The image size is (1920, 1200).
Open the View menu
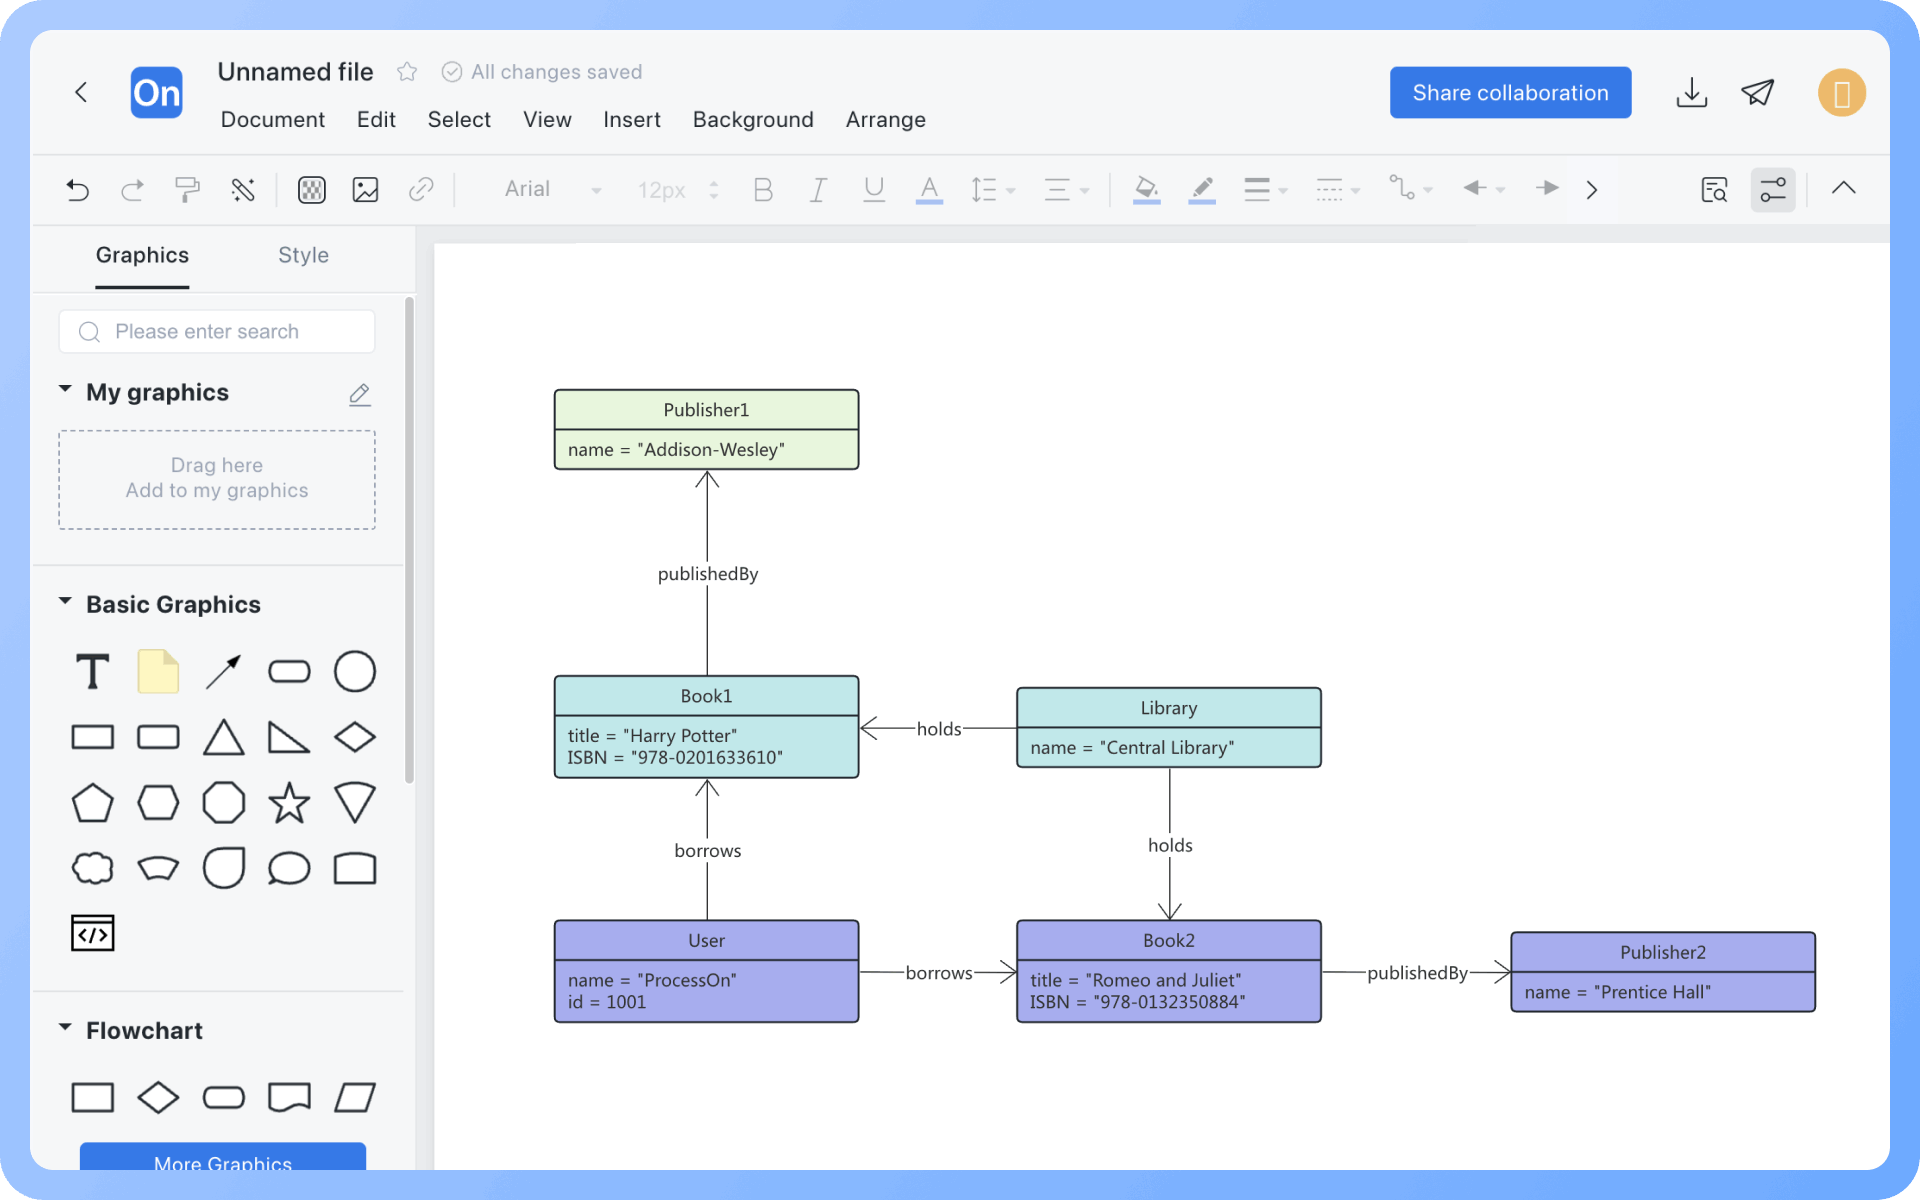click(547, 120)
